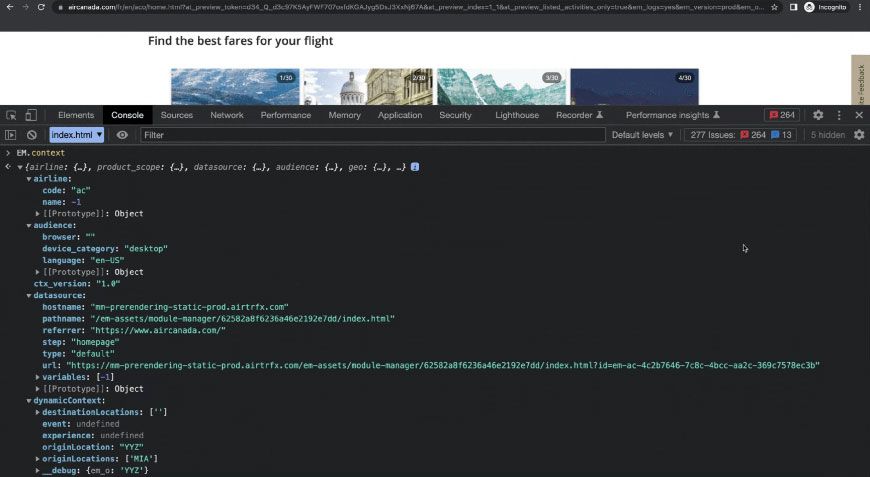The height and width of the screenshot is (477, 870).
Task: Collapse the root EM.context object
Action: 20,167
